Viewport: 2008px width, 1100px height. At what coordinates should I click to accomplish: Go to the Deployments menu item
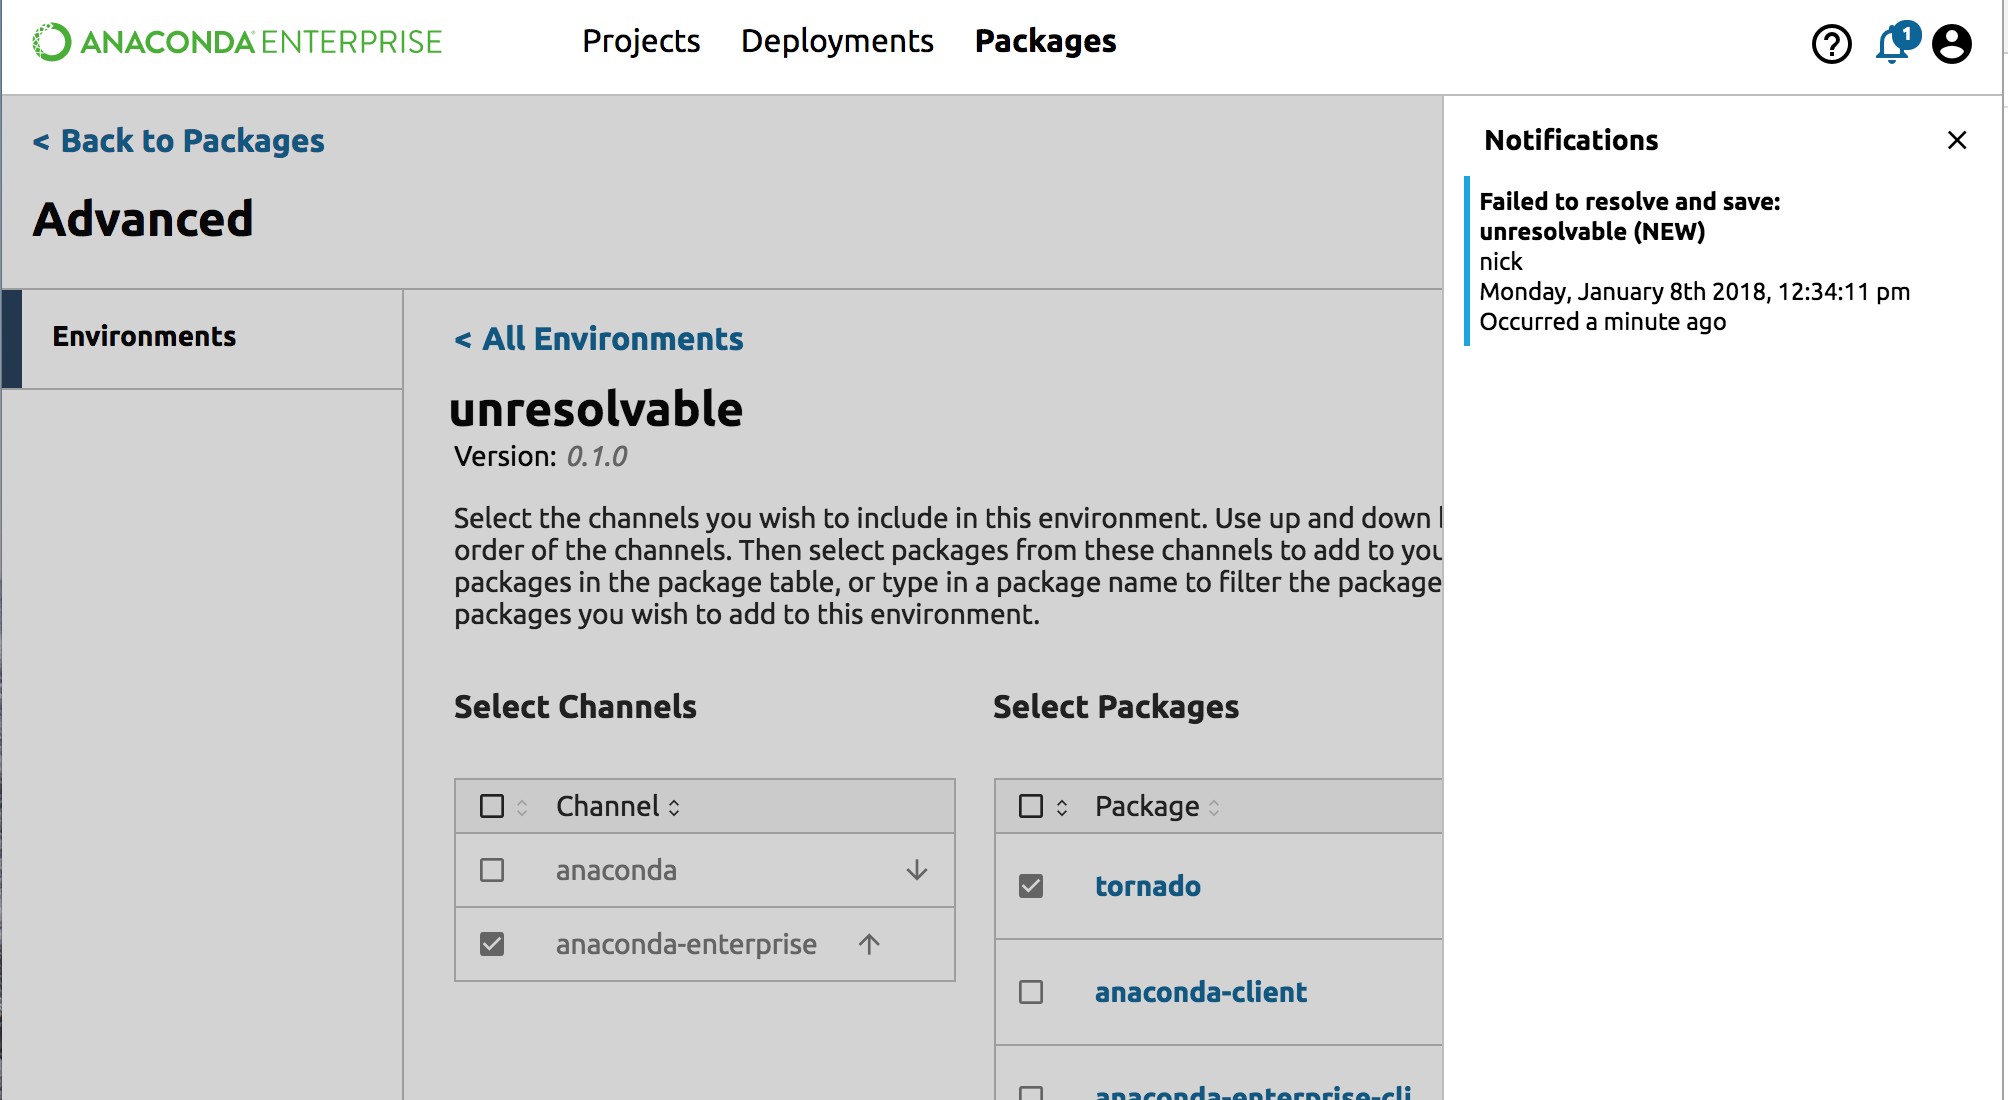[x=837, y=41]
